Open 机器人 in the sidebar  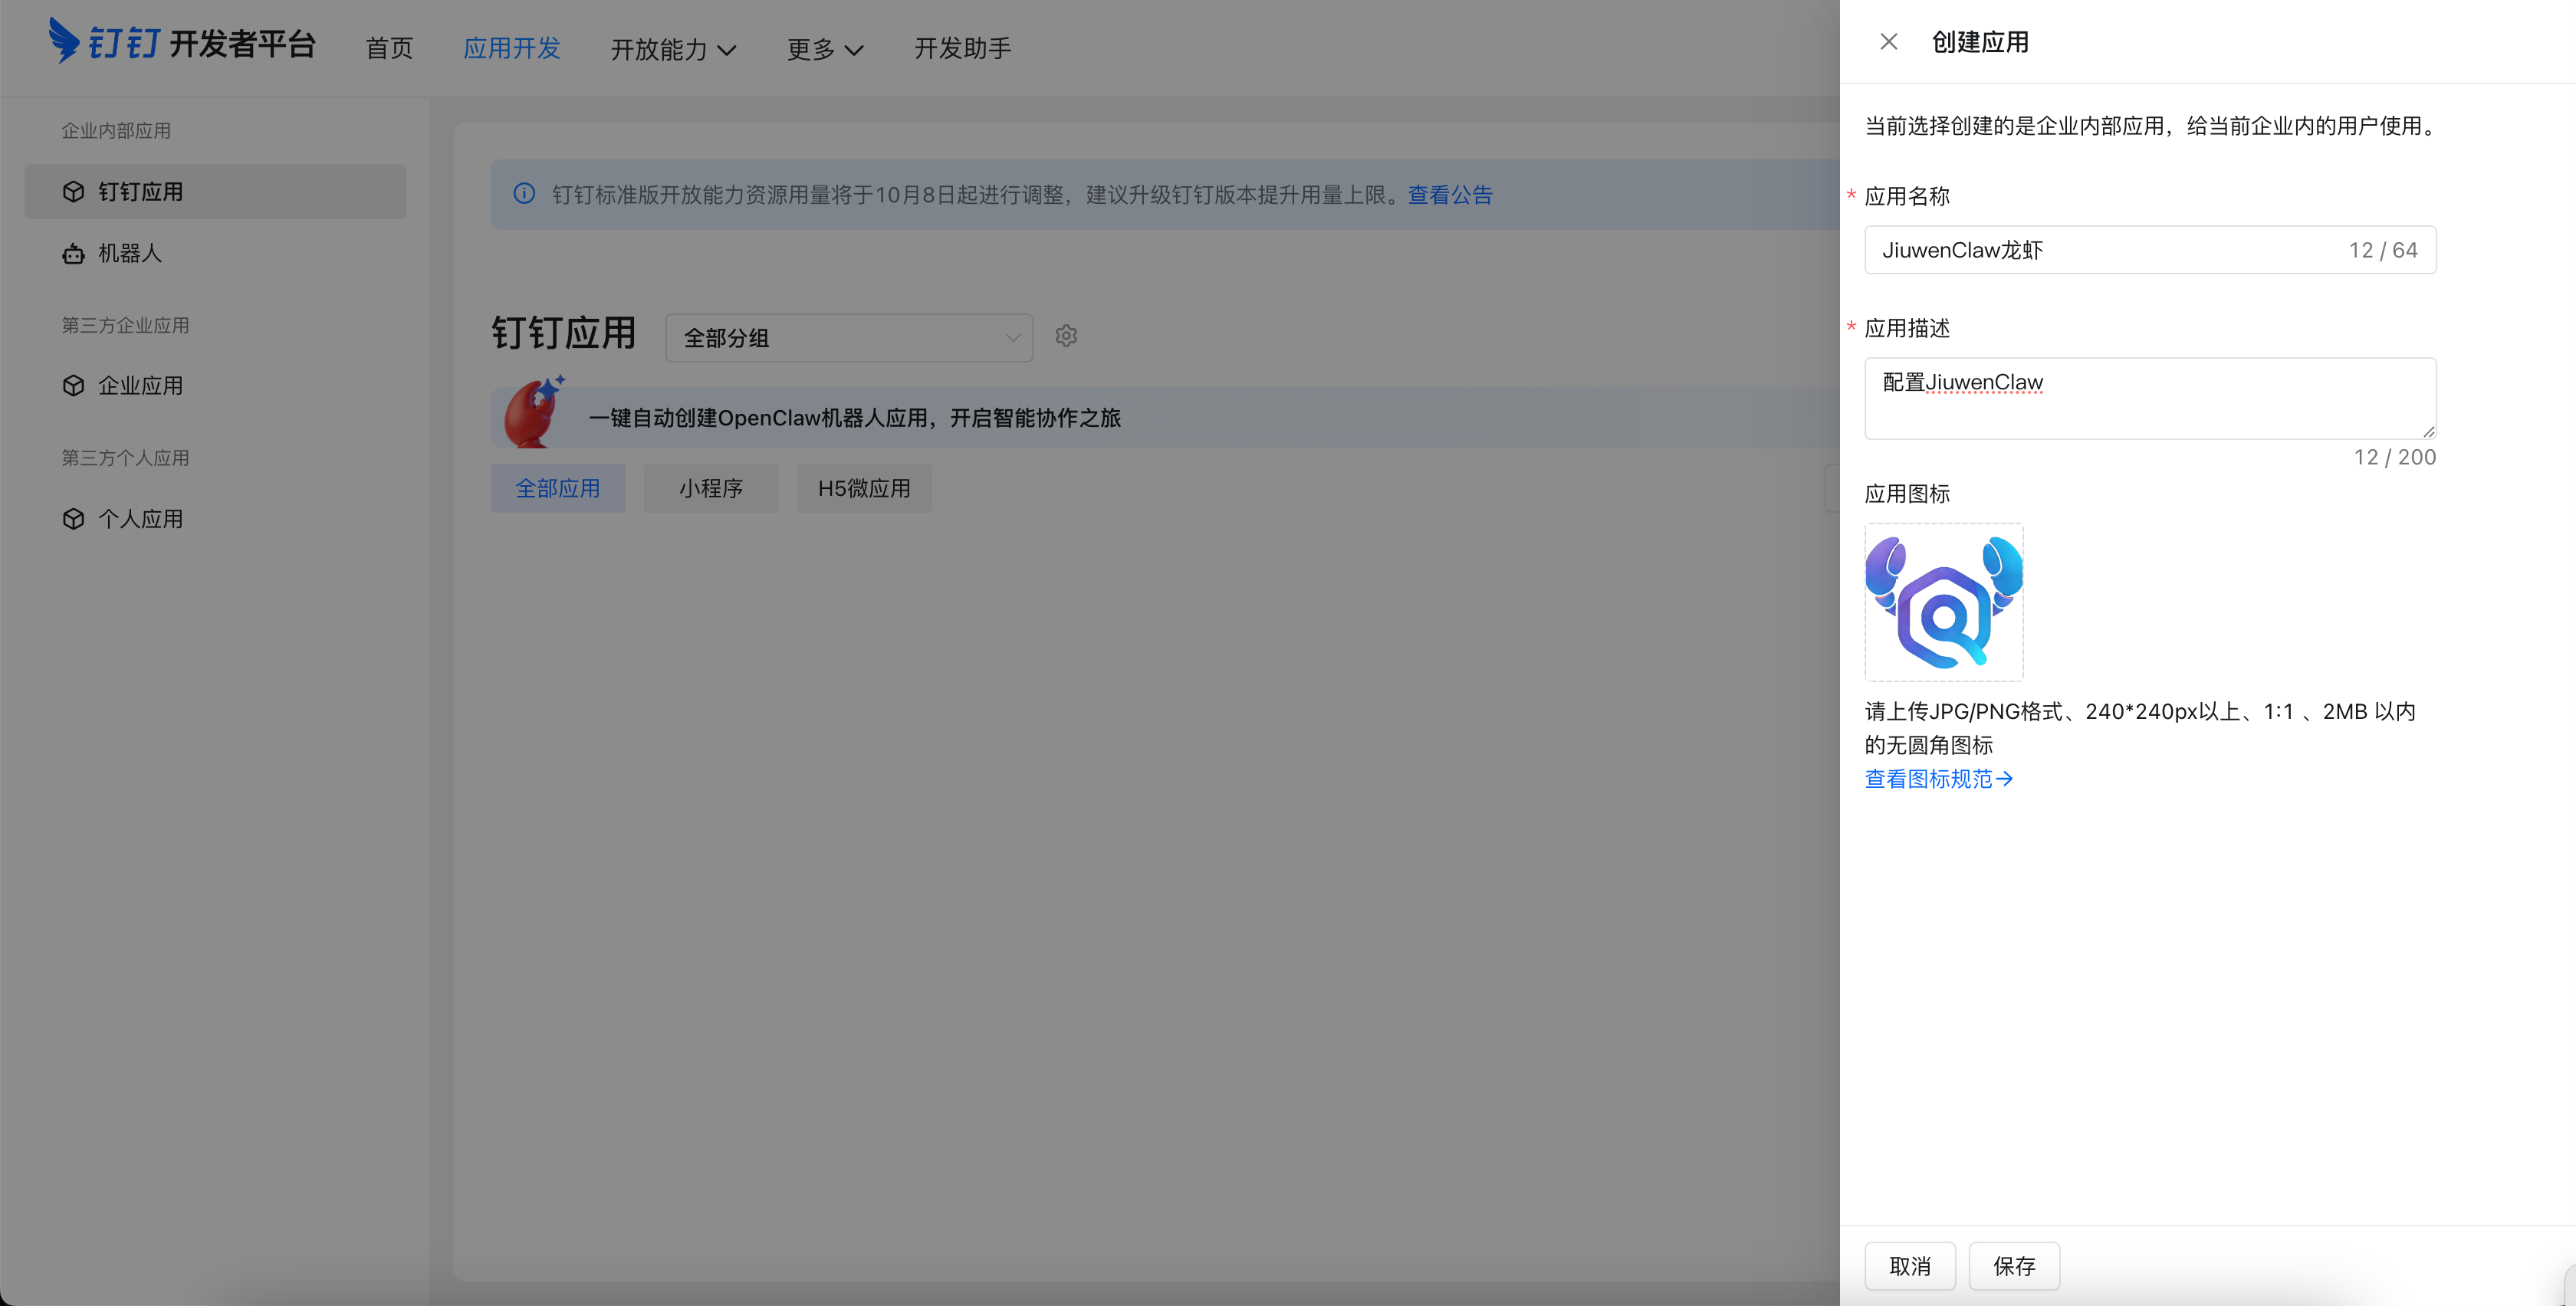[x=215, y=254]
